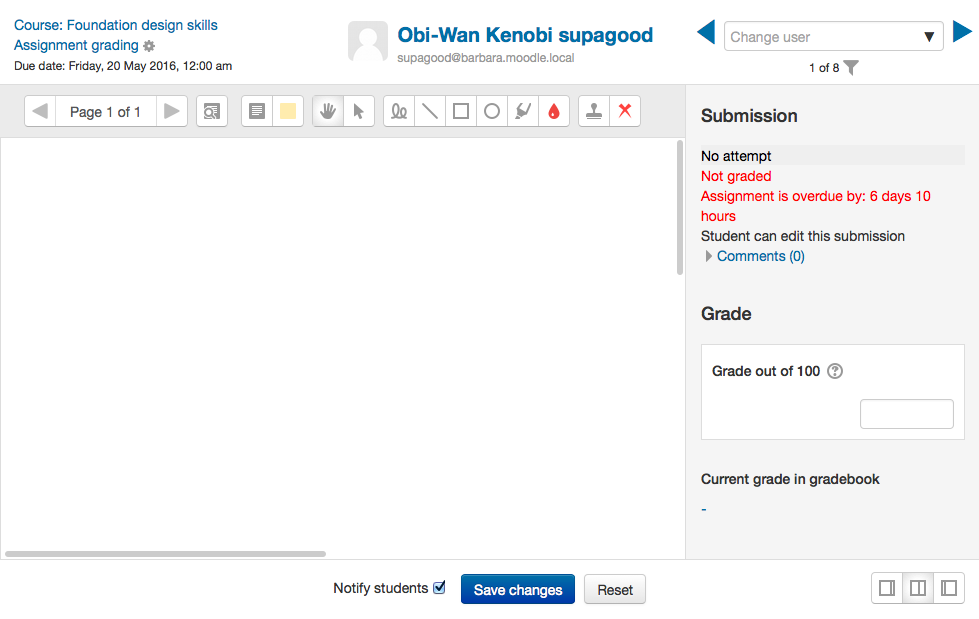This screenshot has width=979, height=619.
Task: Open the user filter funnel icon
Action: click(851, 67)
